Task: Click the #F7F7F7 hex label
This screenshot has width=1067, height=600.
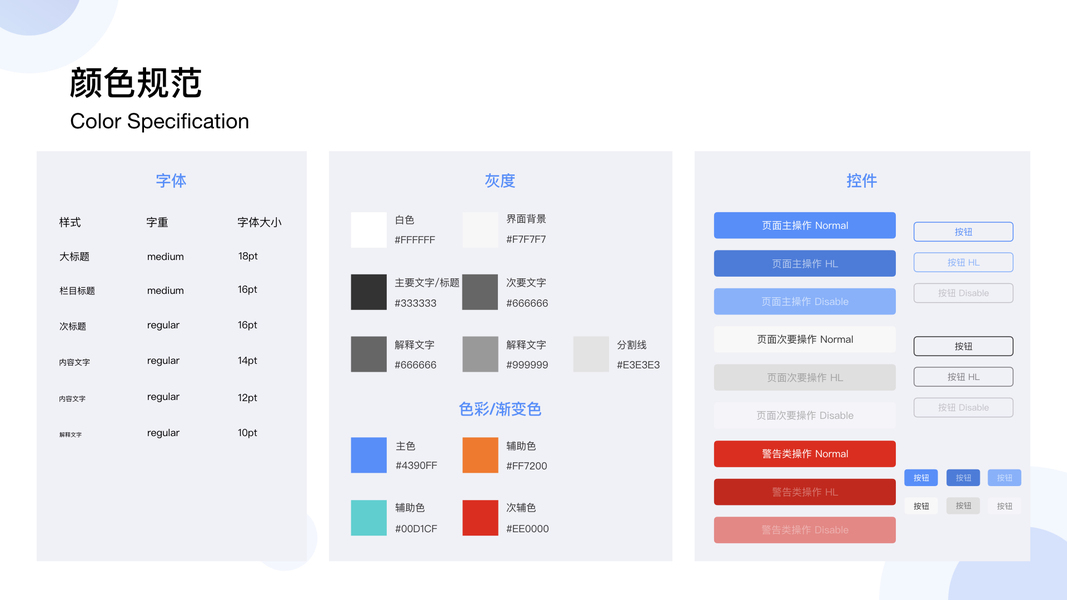Action: tap(526, 239)
